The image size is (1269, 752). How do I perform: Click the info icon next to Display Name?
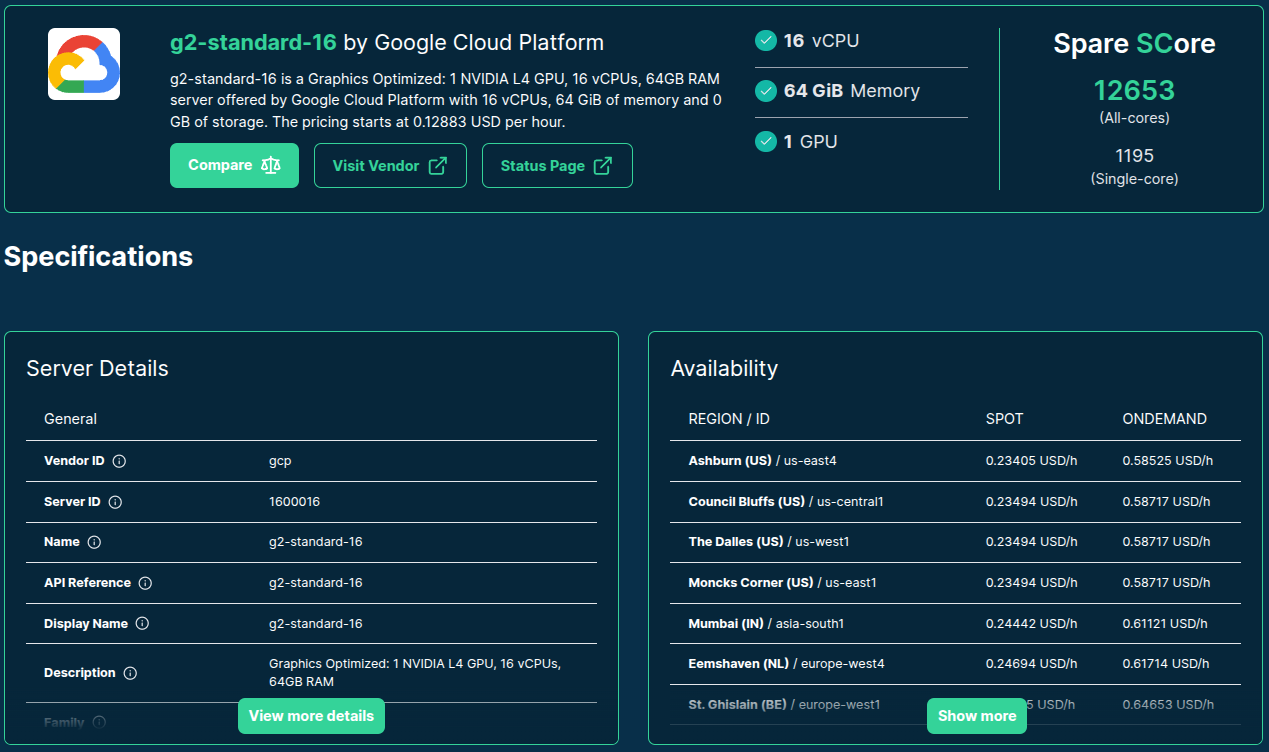click(x=142, y=624)
